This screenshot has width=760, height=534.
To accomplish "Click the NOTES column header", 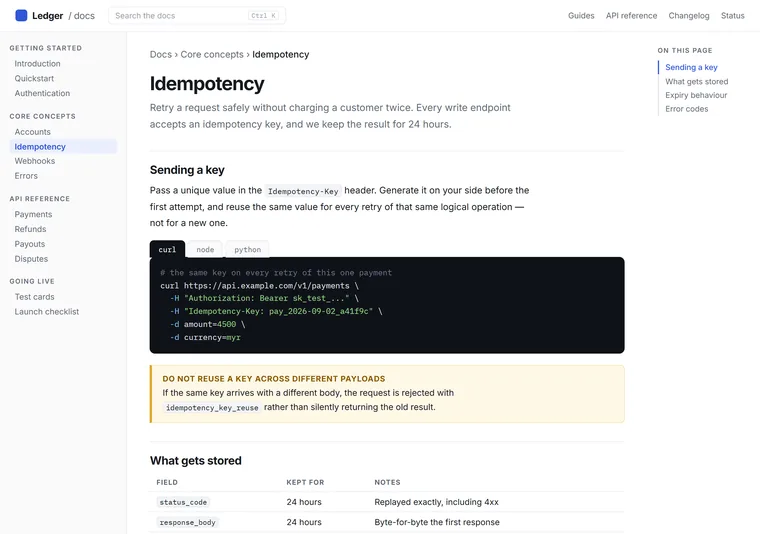I will (x=387, y=482).
